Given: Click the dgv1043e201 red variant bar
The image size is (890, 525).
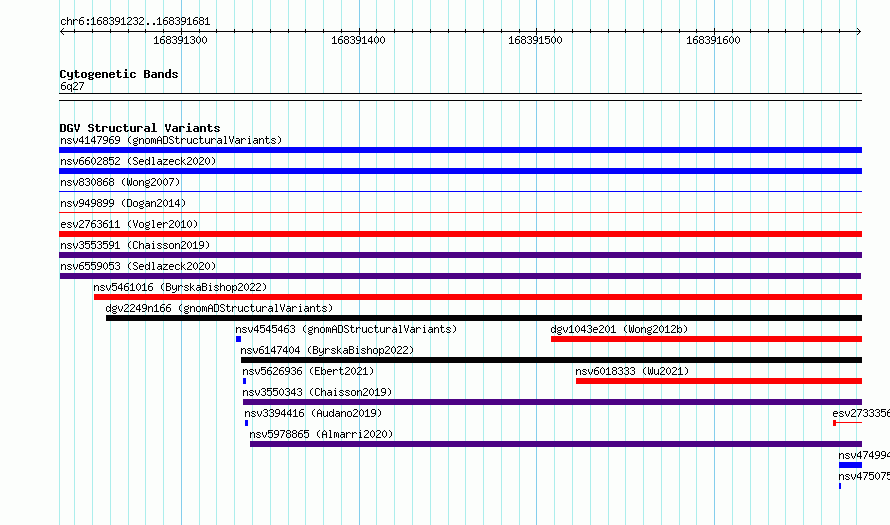Looking at the screenshot, I should tap(706, 339).
